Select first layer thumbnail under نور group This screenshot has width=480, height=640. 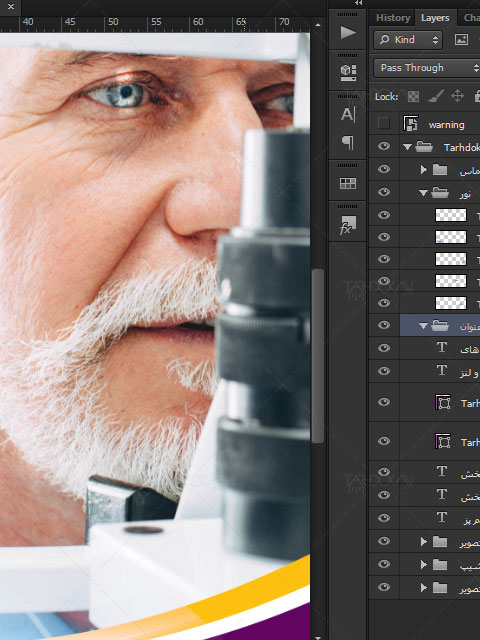tap(451, 215)
